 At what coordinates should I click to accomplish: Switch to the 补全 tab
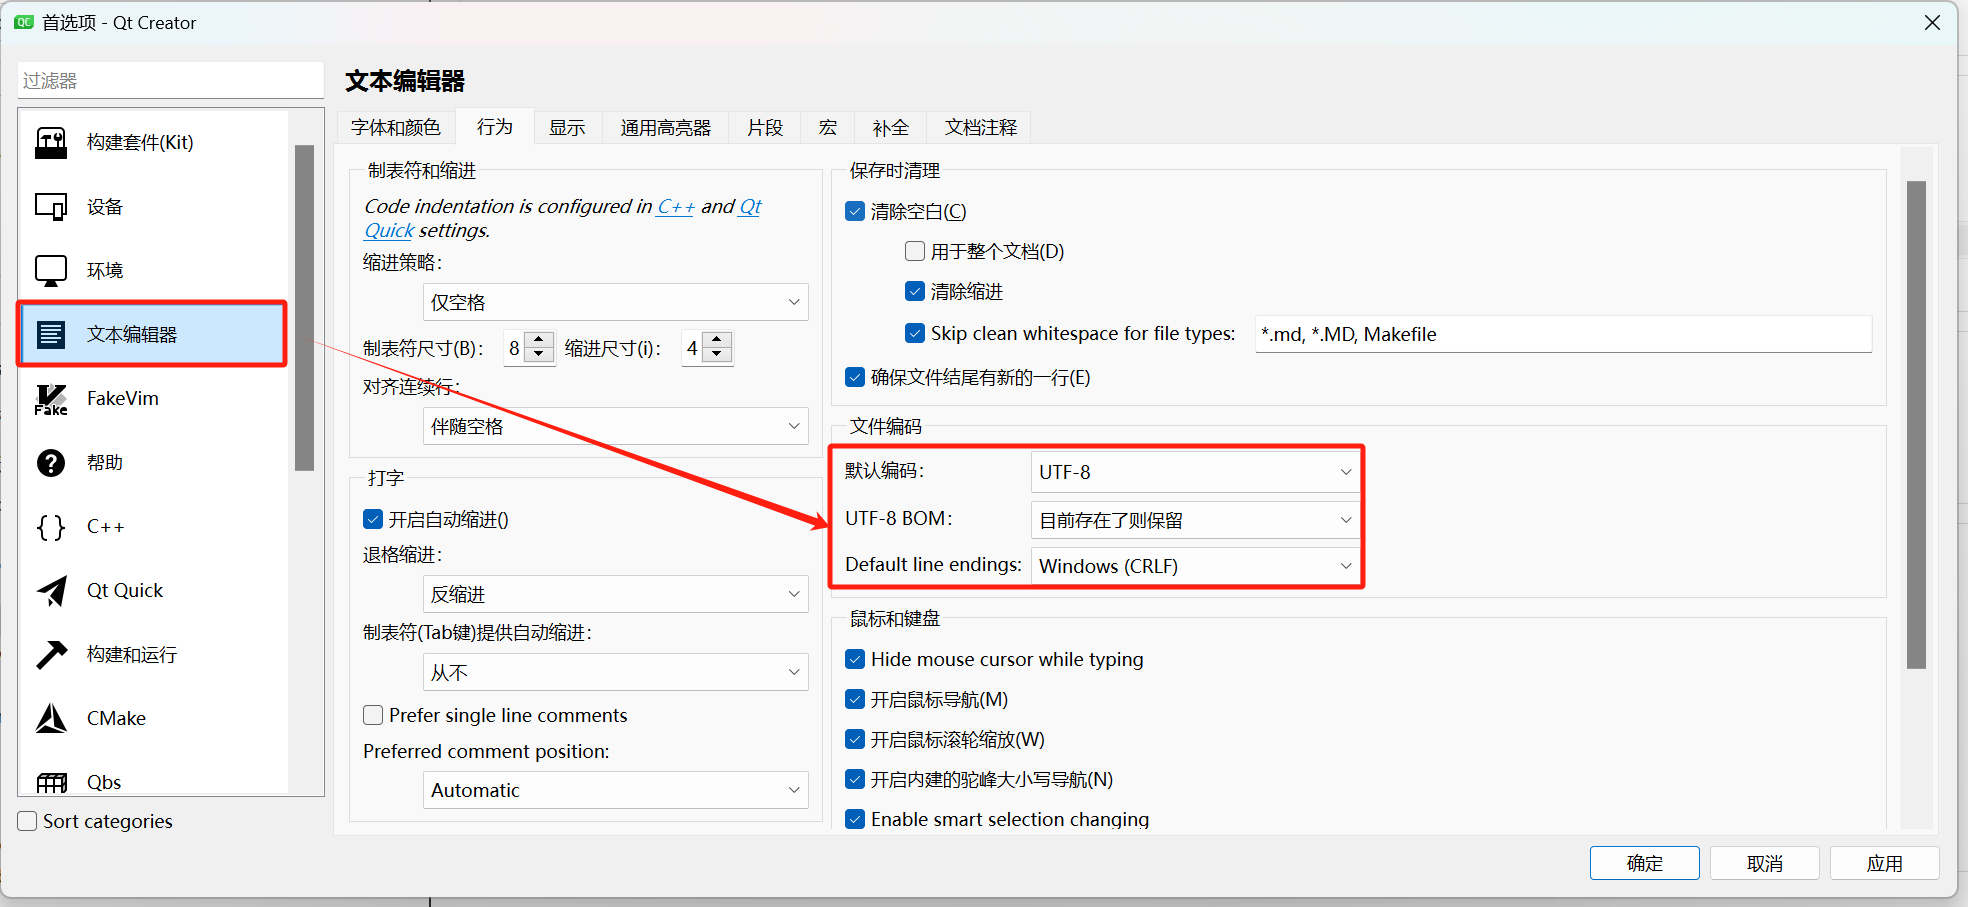[890, 128]
